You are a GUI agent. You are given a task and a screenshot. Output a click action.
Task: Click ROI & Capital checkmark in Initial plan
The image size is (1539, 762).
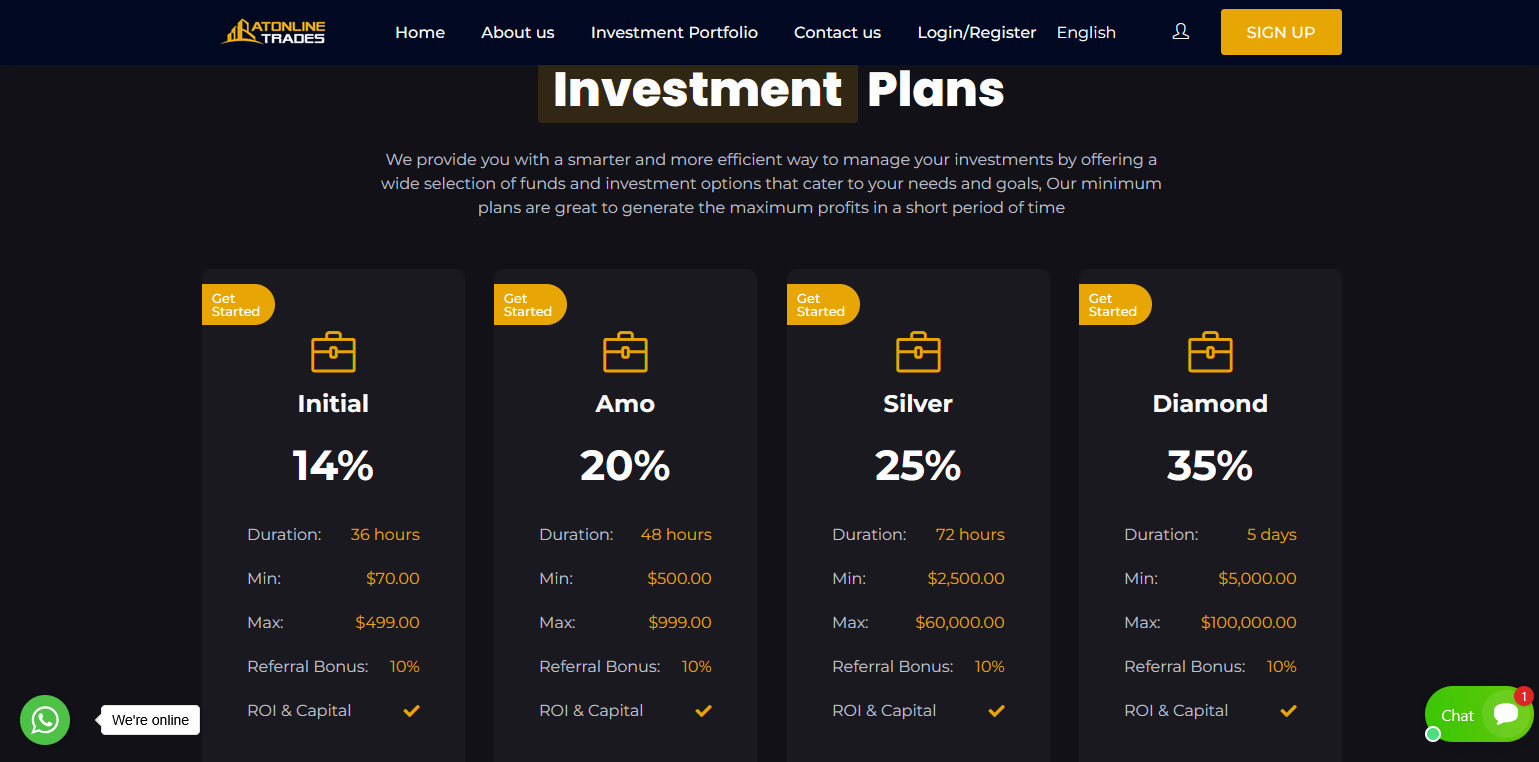(411, 711)
